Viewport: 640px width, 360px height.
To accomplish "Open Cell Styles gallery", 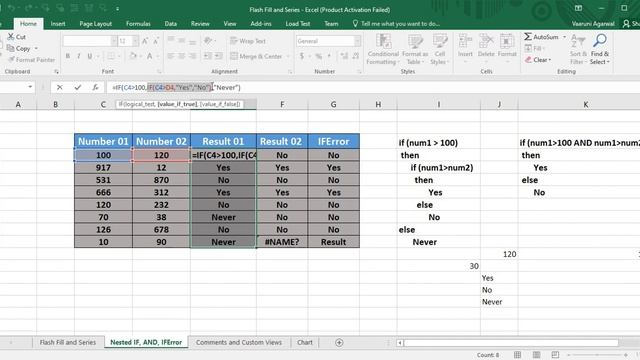I will 440,49.
